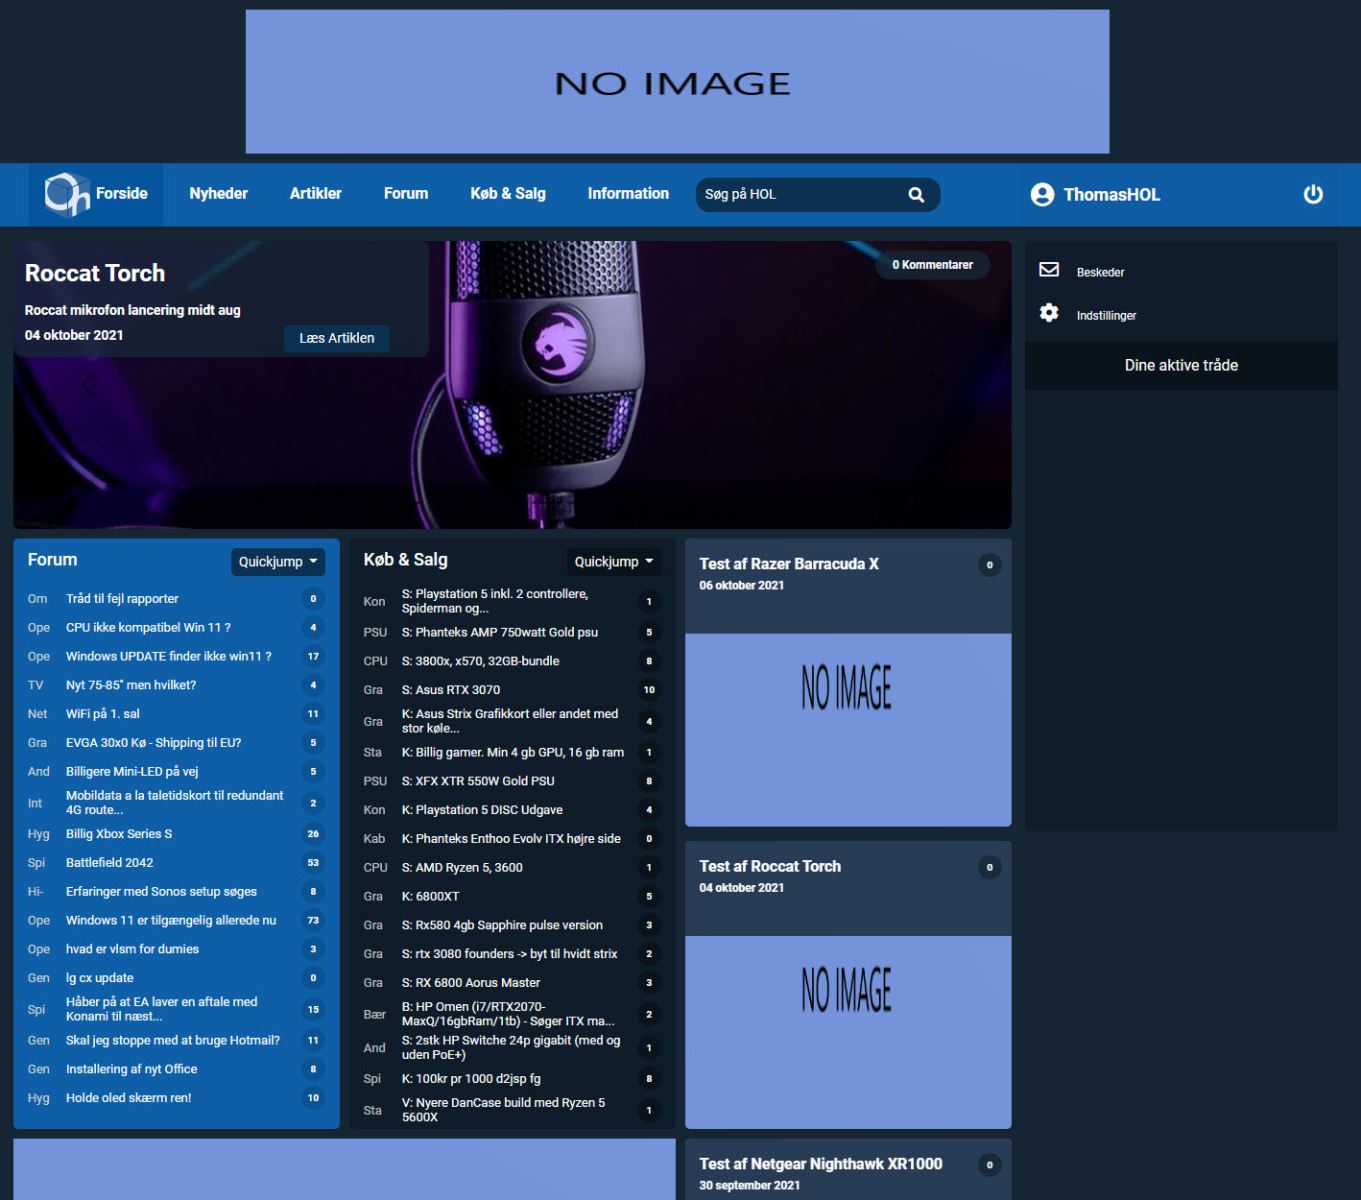Click comment badge on Netgear Nighthawk XR1000
Screen dimensions: 1361x1200
pos(989,1165)
